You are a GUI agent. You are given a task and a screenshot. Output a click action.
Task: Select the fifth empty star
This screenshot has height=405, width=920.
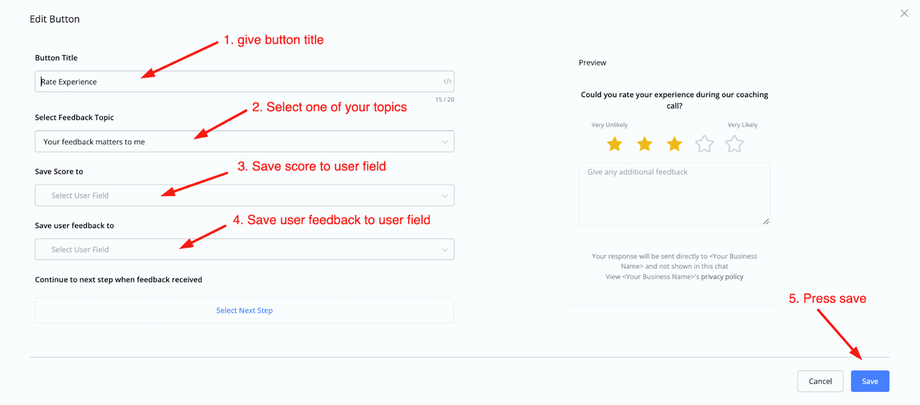[x=734, y=144]
